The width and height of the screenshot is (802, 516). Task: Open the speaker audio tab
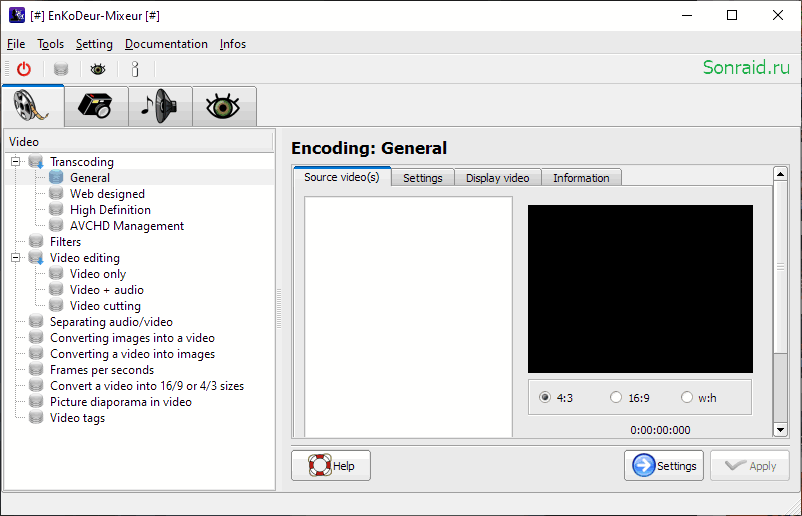coord(160,106)
